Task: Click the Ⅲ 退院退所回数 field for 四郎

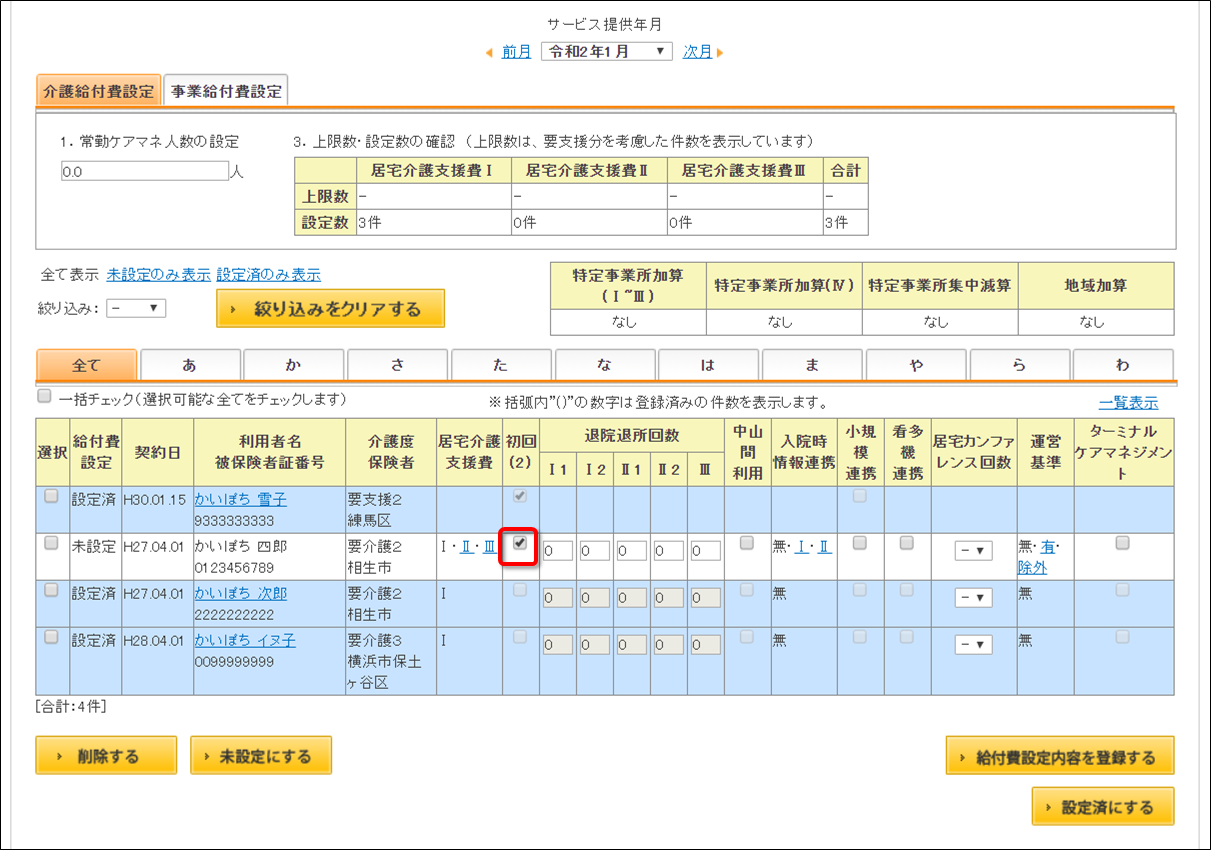Action: coord(705,551)
